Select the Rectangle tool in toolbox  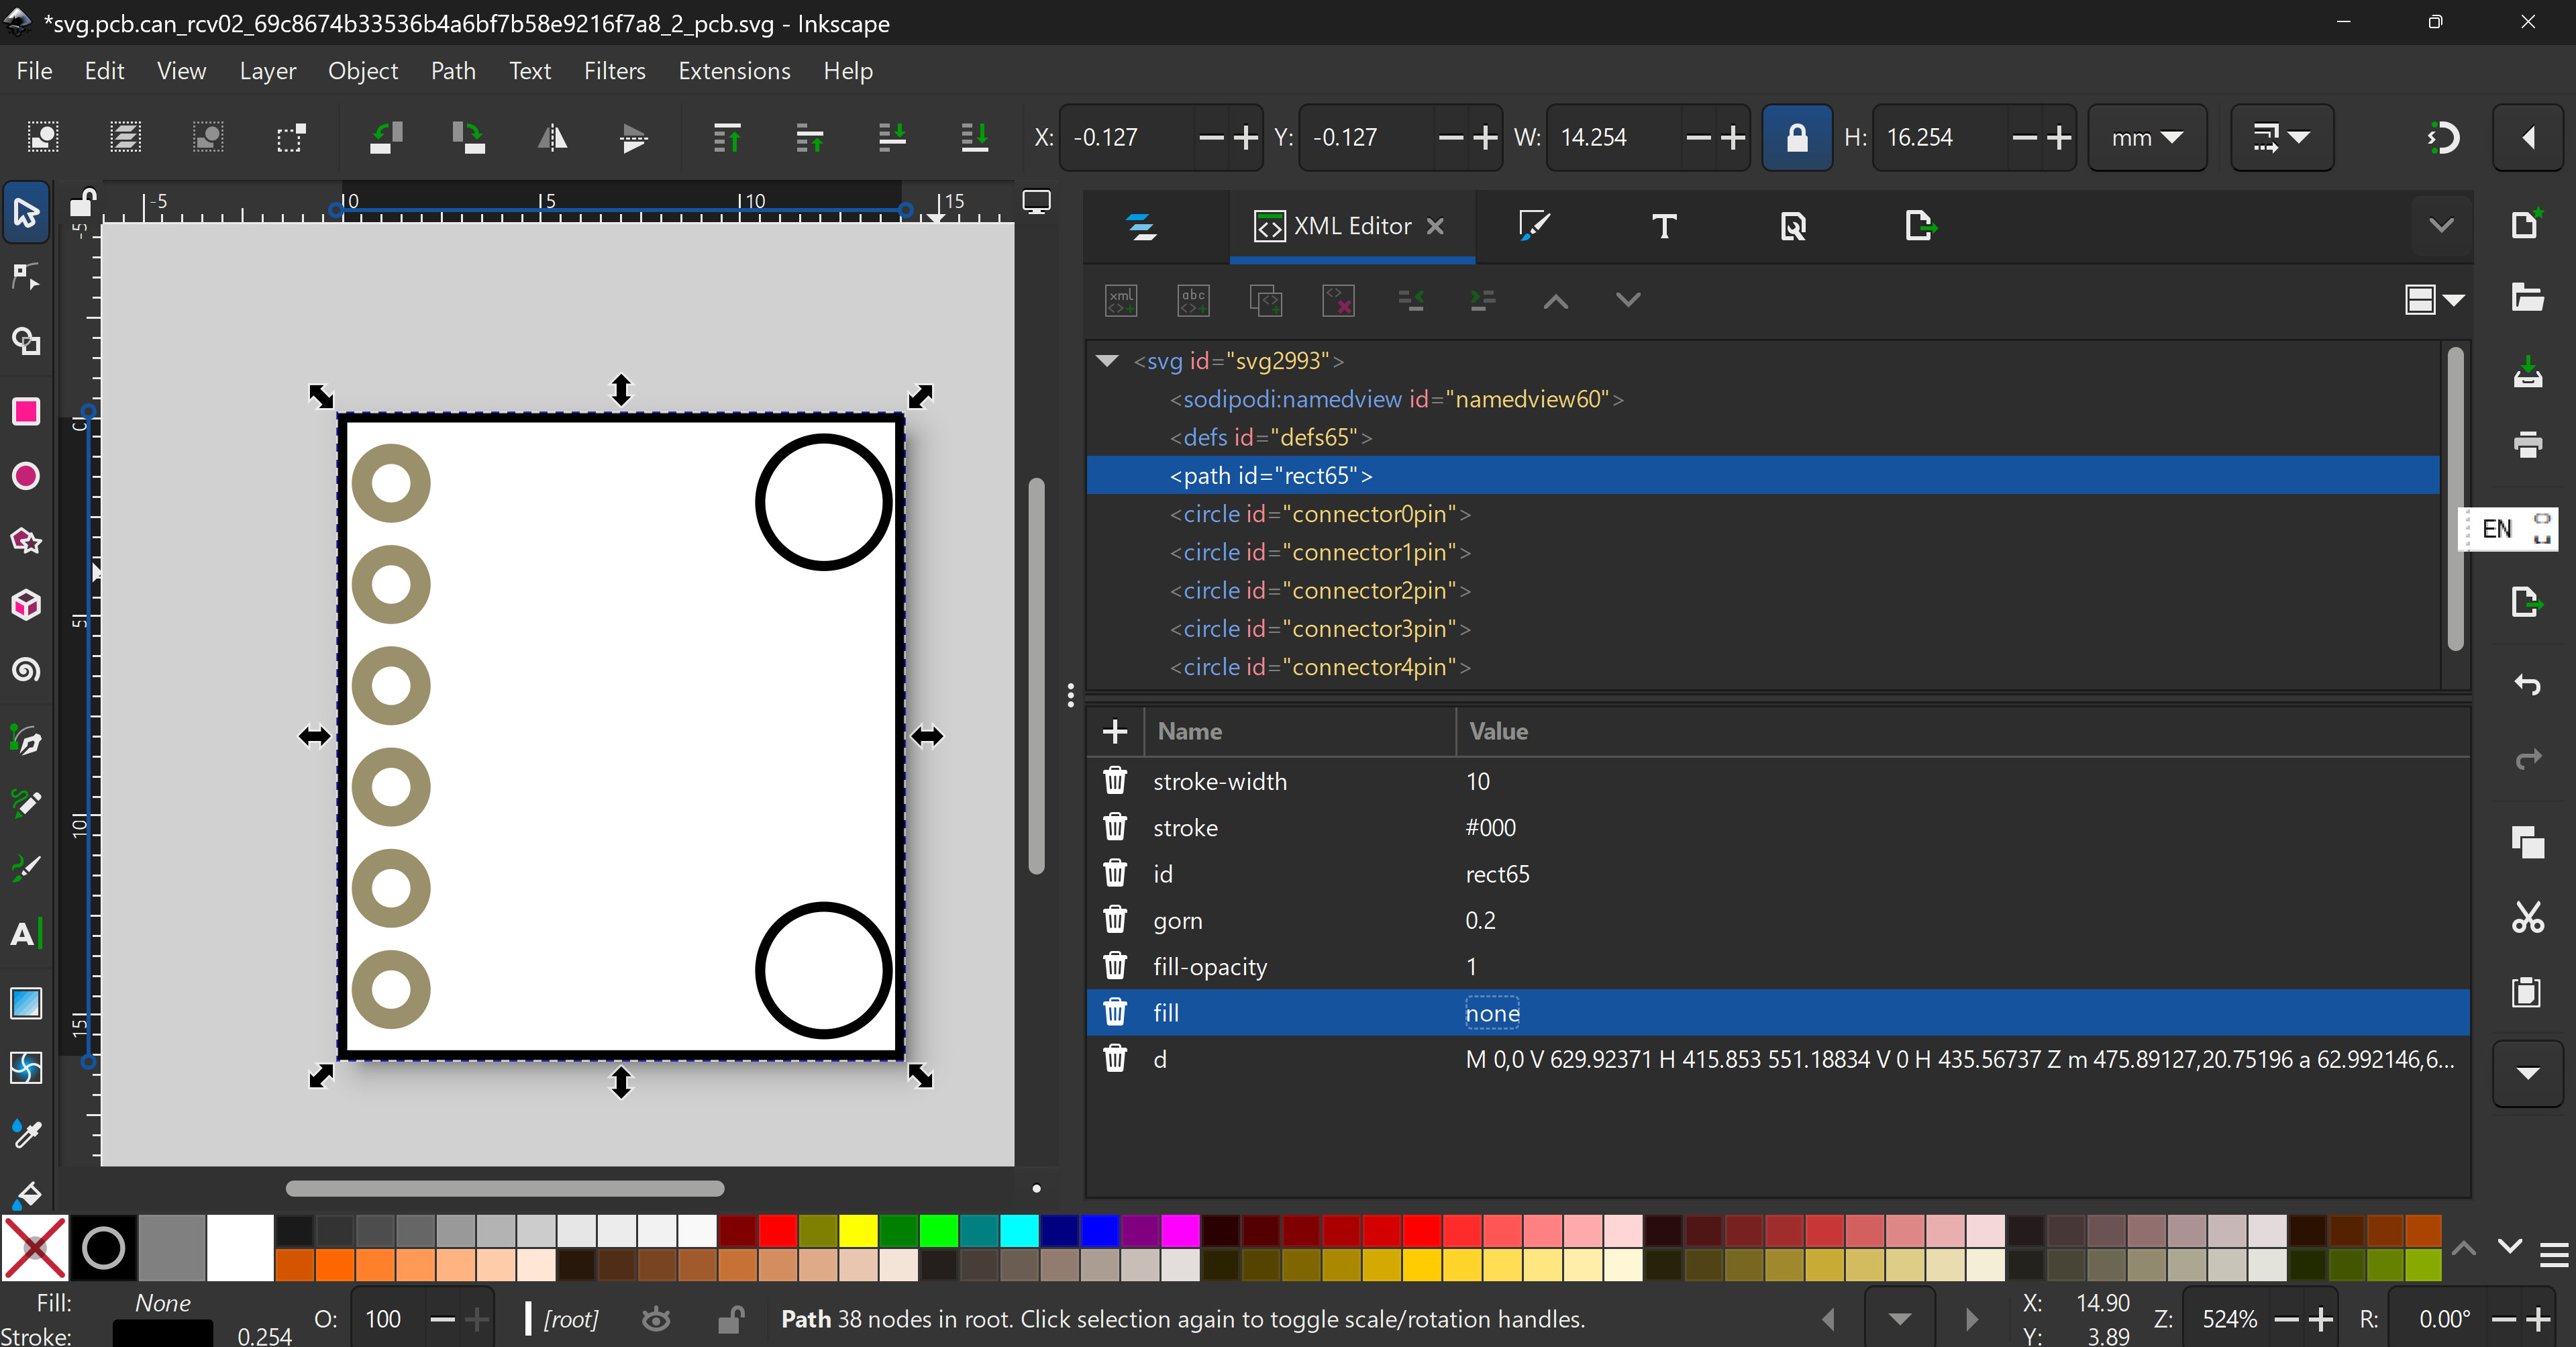coord(26,412)
